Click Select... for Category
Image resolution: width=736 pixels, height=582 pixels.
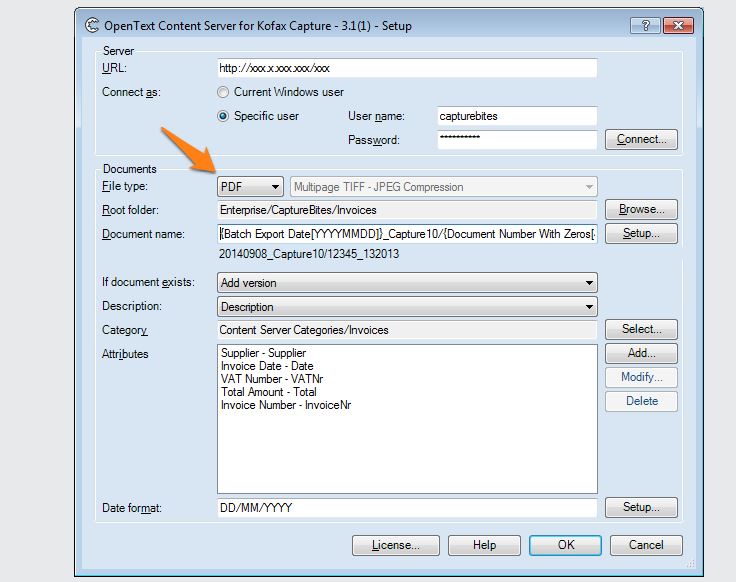coord(641,329)
